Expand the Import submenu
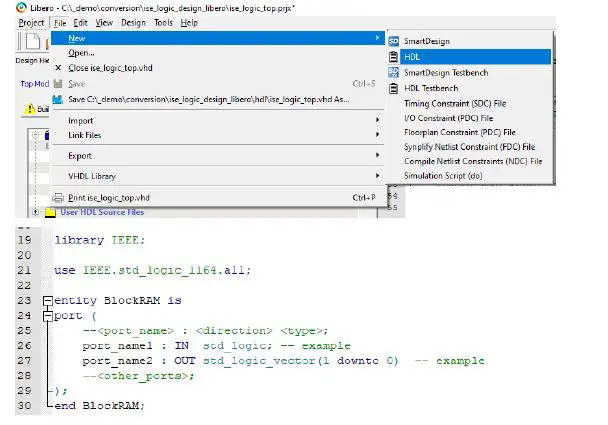 (218, 121)
